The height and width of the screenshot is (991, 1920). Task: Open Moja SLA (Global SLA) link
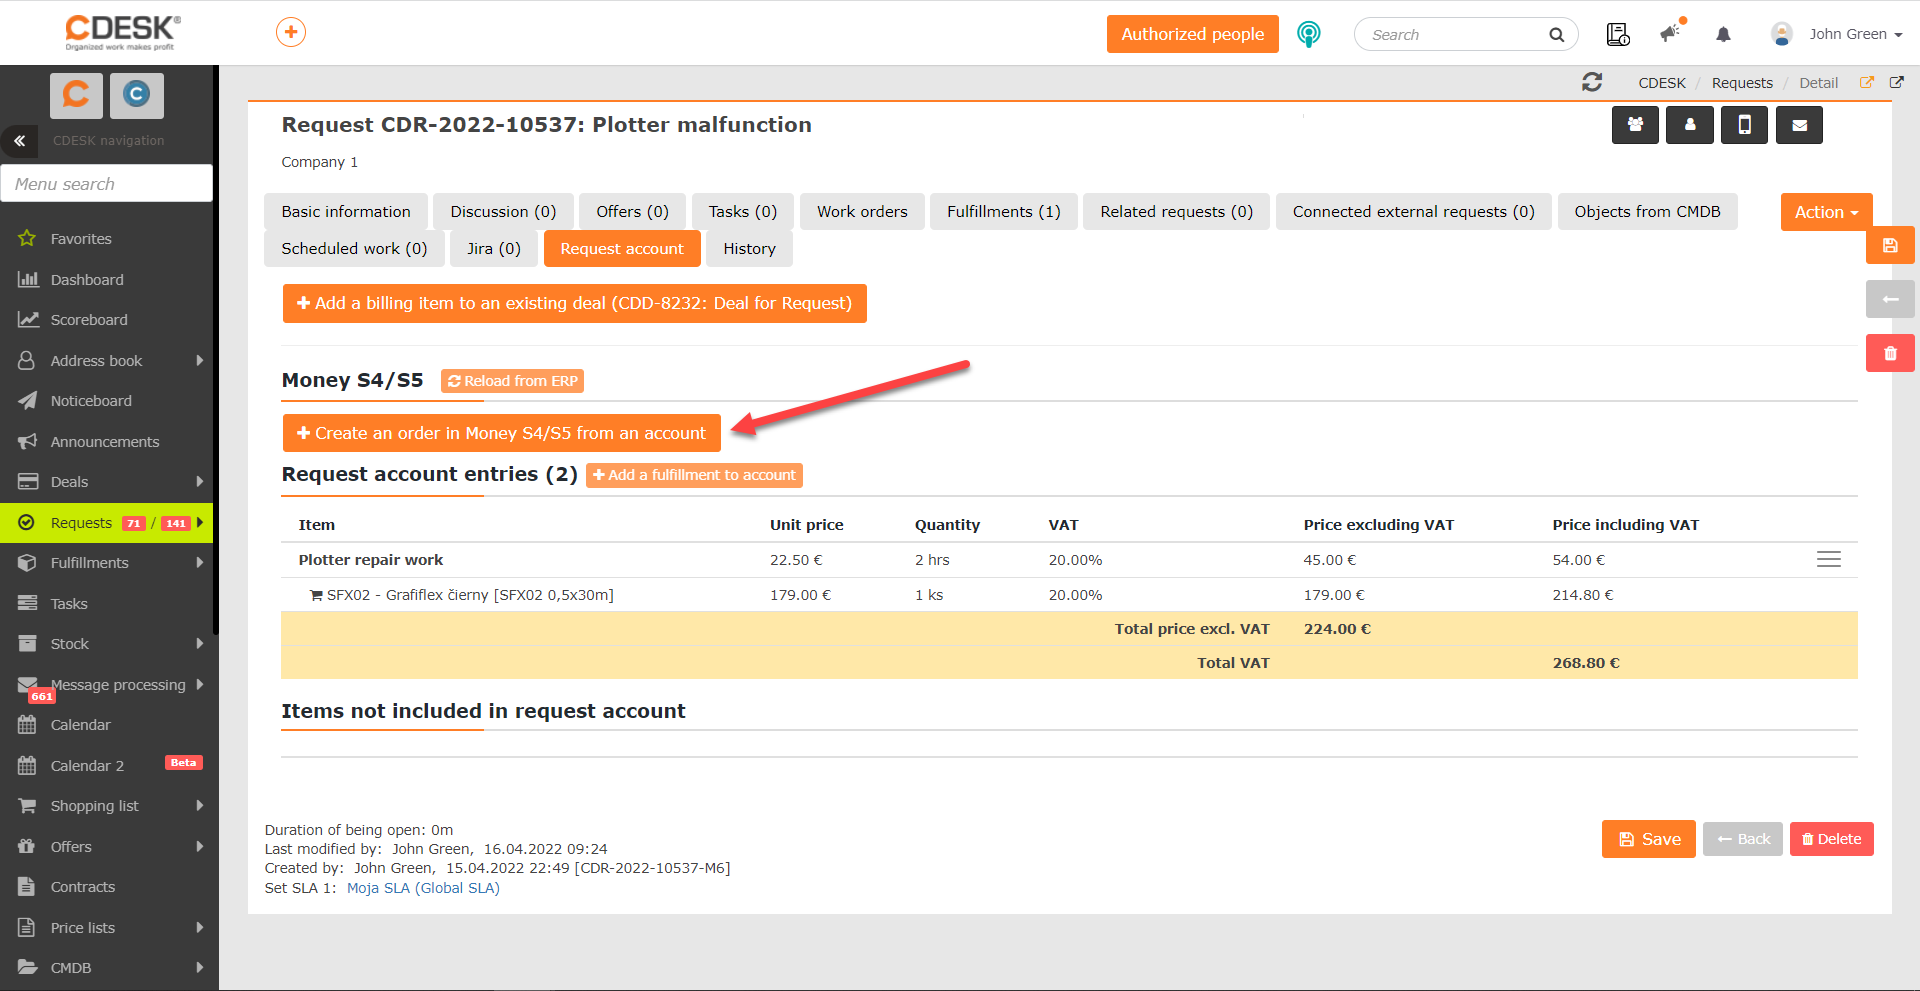click(x=423, y=888)
